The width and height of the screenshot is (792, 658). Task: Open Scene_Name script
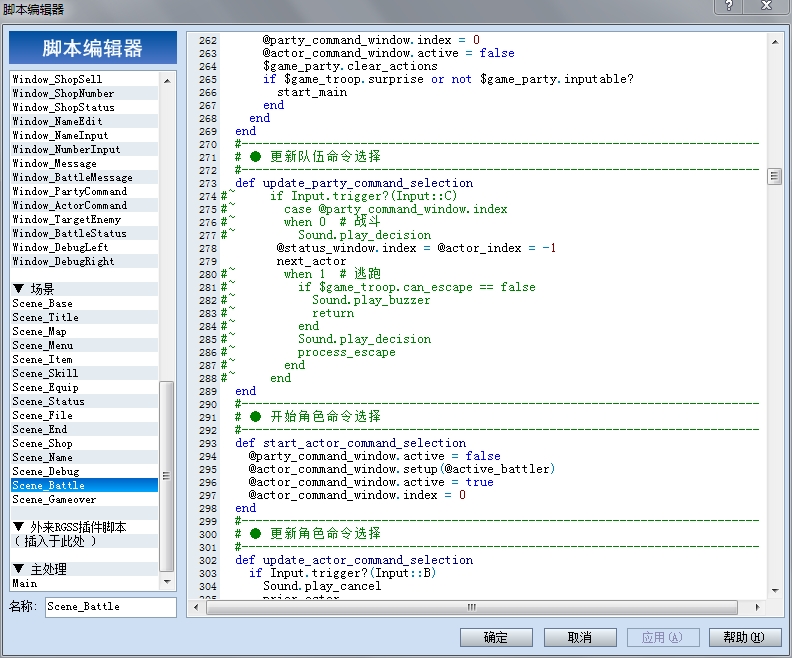84,458
